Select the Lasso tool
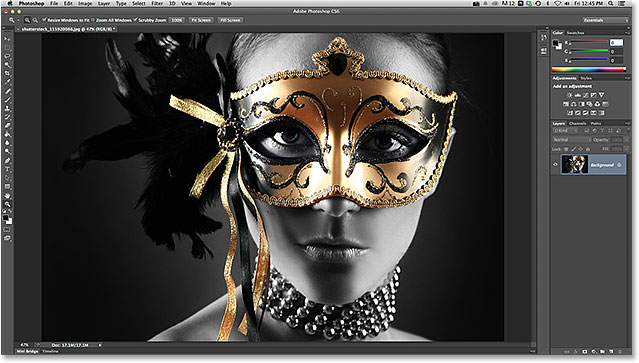This screenshot has width=639, height=363. click(7, 56)
